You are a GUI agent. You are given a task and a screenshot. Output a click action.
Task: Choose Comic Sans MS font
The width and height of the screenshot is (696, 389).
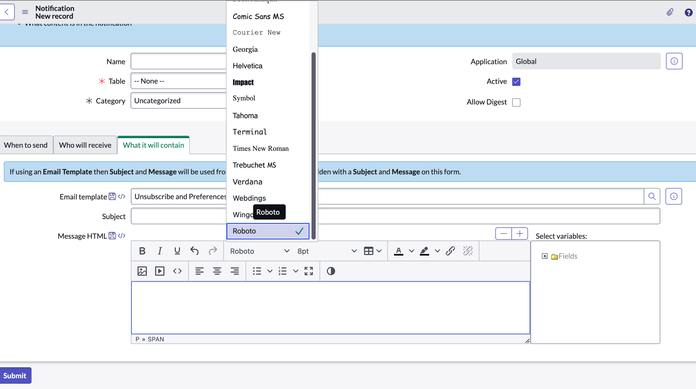(268, 16)
